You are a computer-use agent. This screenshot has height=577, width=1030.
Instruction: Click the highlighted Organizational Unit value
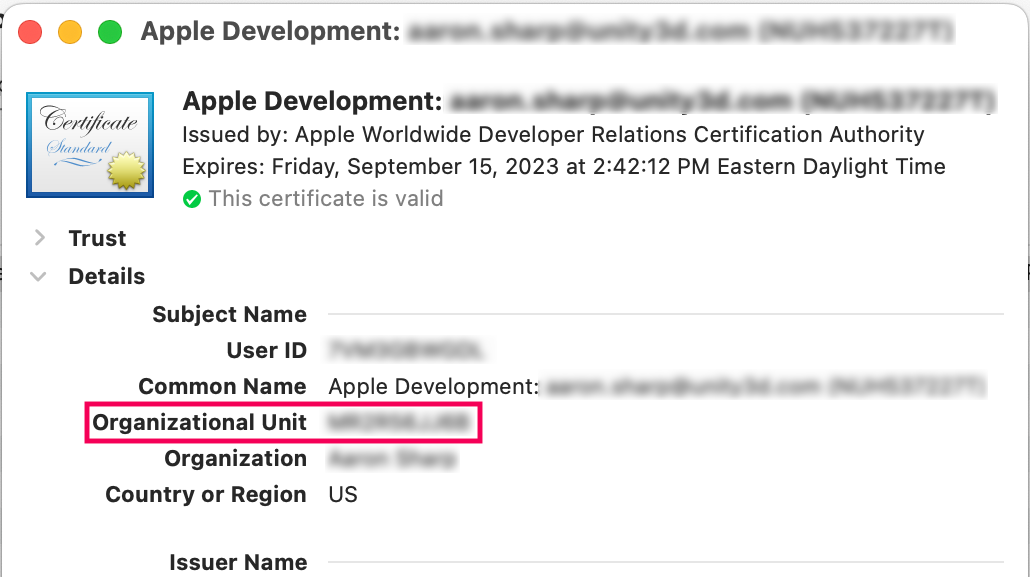tap(398, 423)
